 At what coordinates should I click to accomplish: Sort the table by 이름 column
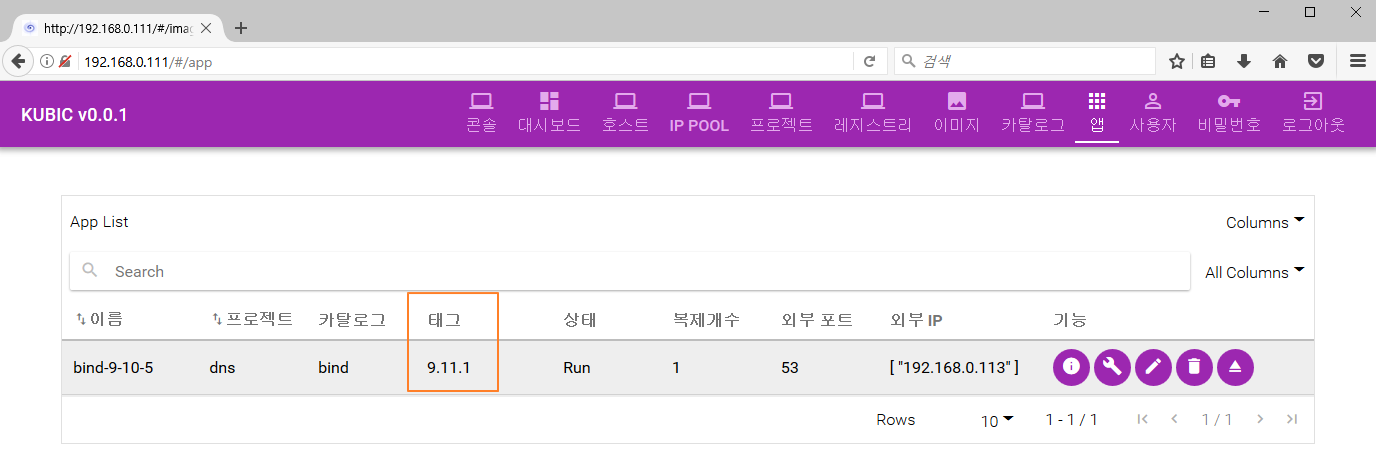(99, 319)
